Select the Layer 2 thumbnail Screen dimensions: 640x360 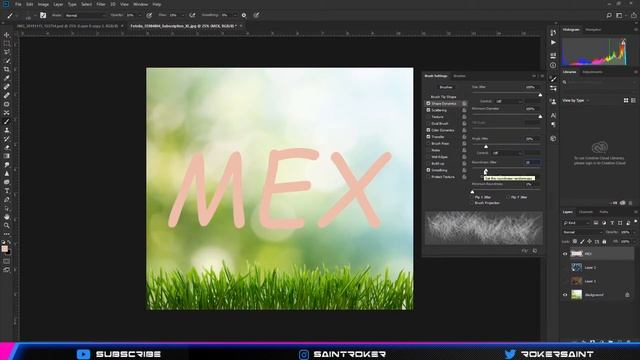click(x=576, y=267)
